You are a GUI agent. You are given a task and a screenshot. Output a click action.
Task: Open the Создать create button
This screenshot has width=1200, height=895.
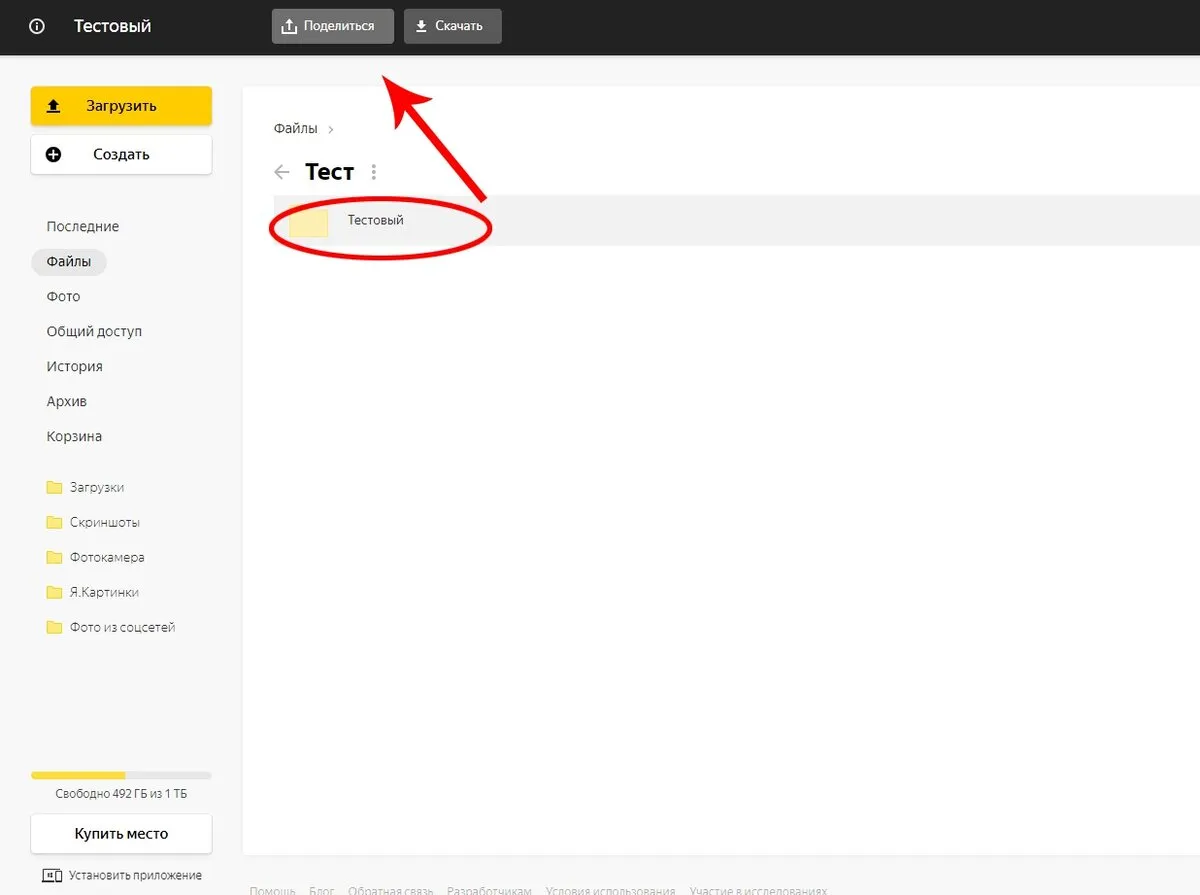coord(121,154)
